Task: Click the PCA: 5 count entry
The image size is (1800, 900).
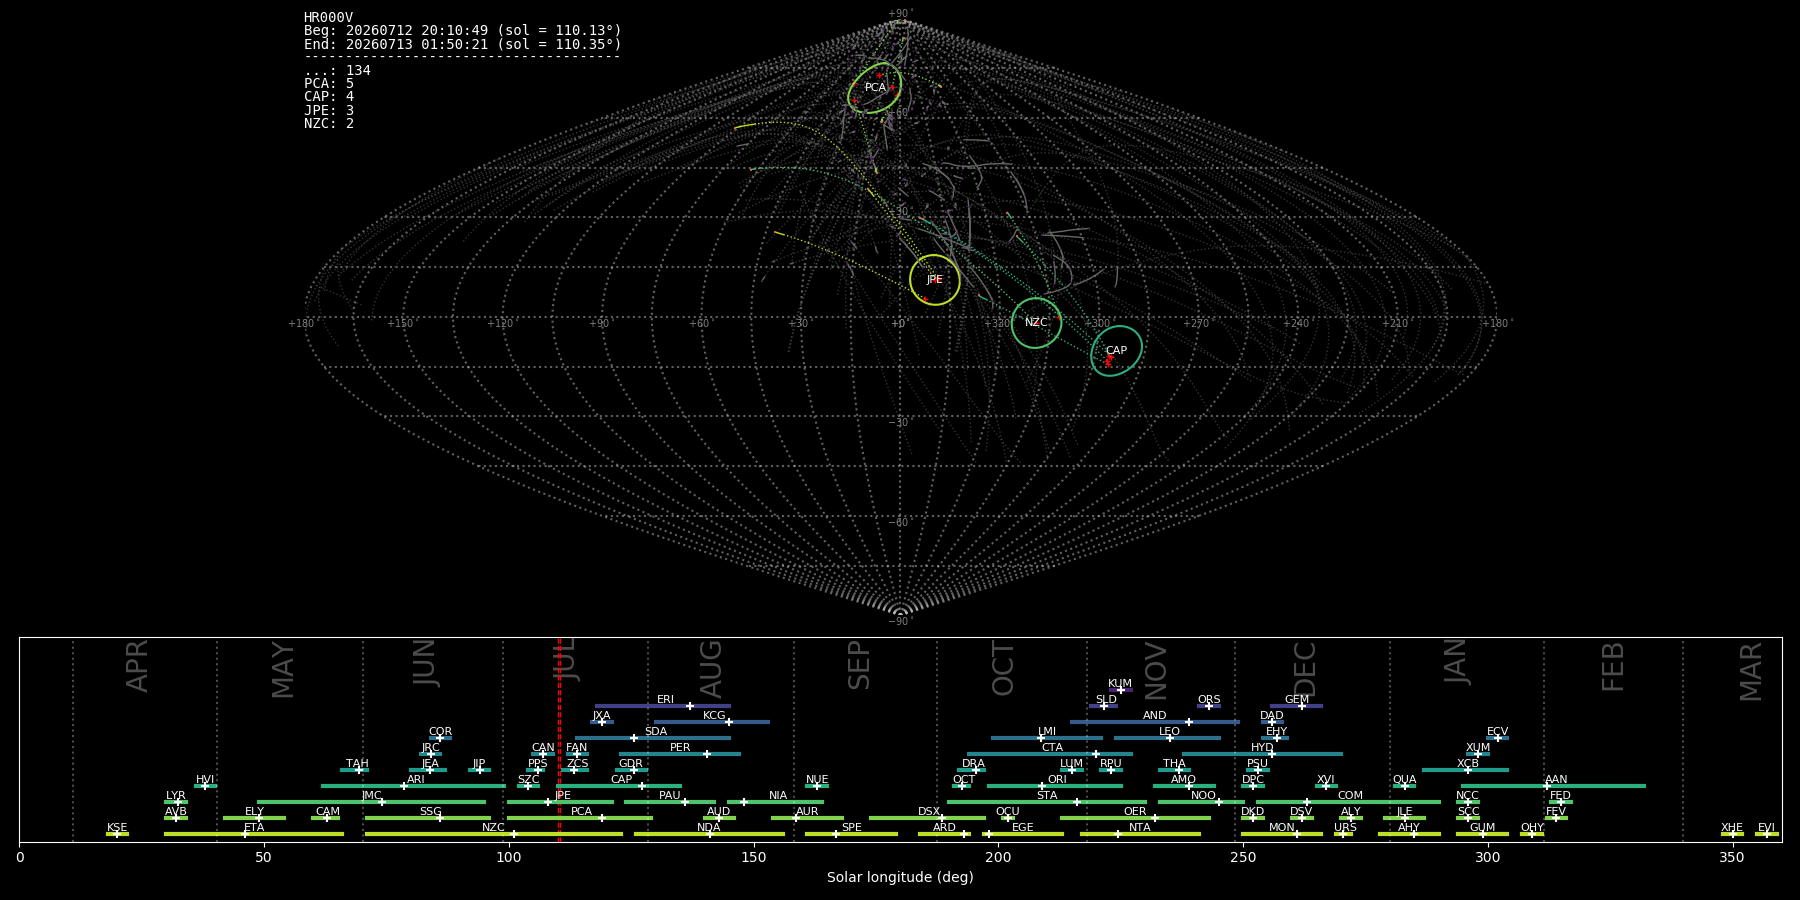Action: tap(329, 84)
